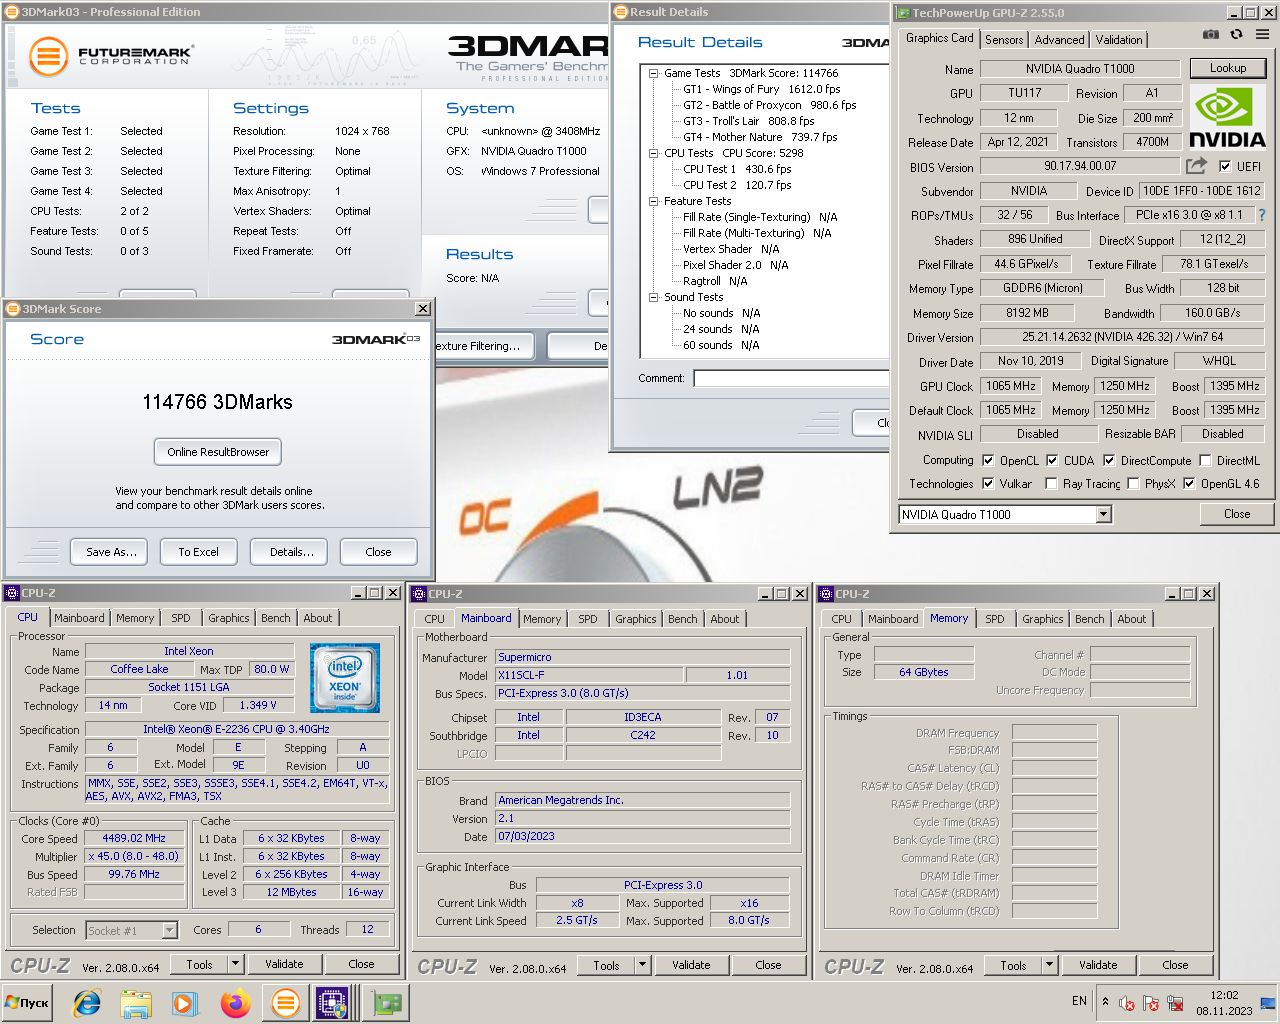This screenshot has height=1024, width=1280.
Task: Toggle the Ray Tracing checkbox
Action: point(1051,484)
